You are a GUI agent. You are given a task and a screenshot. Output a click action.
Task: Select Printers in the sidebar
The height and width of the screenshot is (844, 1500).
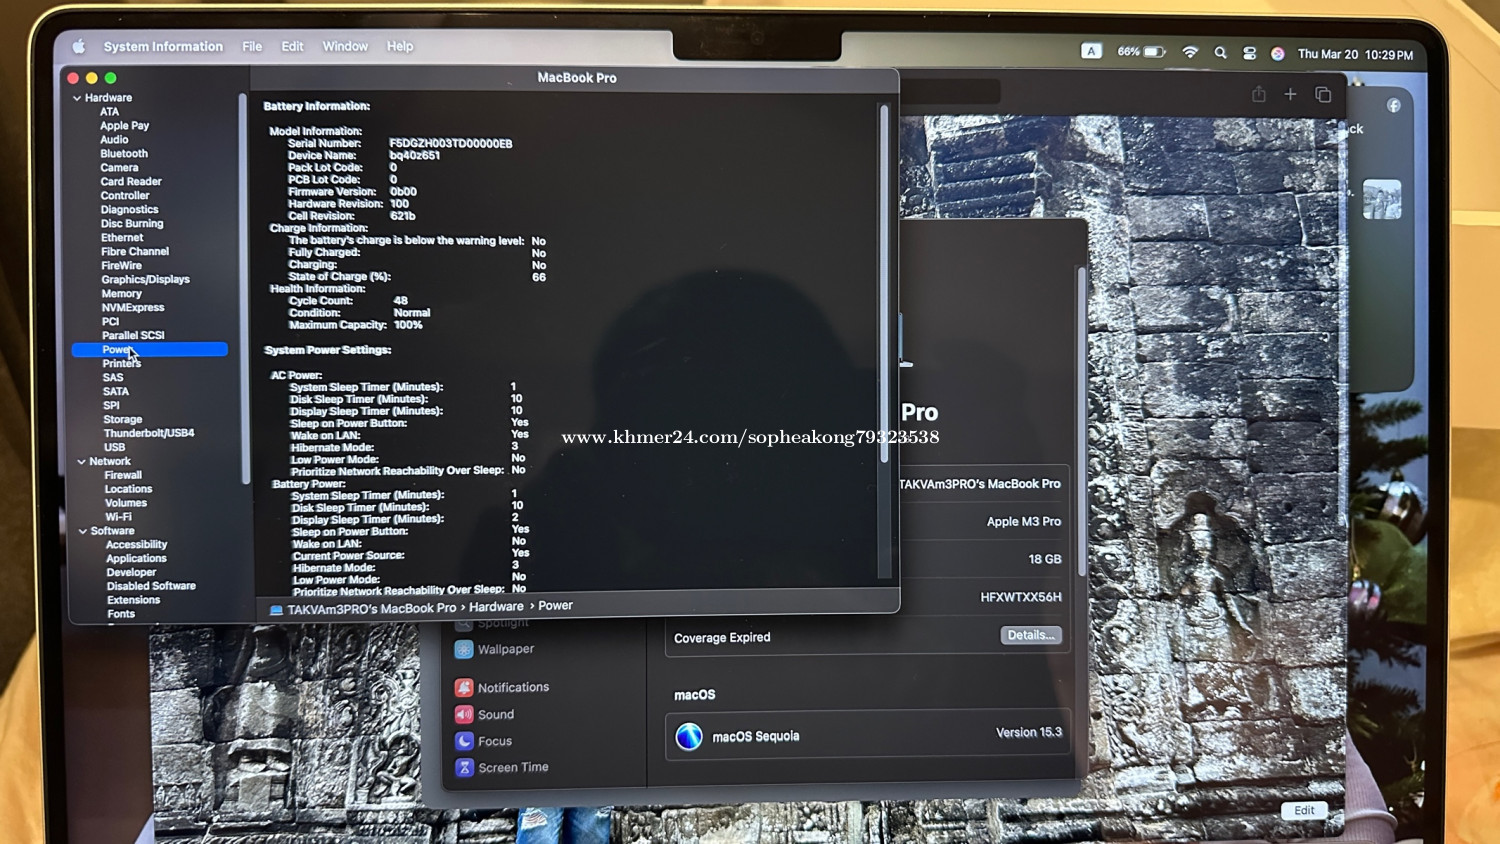point(121,364)
